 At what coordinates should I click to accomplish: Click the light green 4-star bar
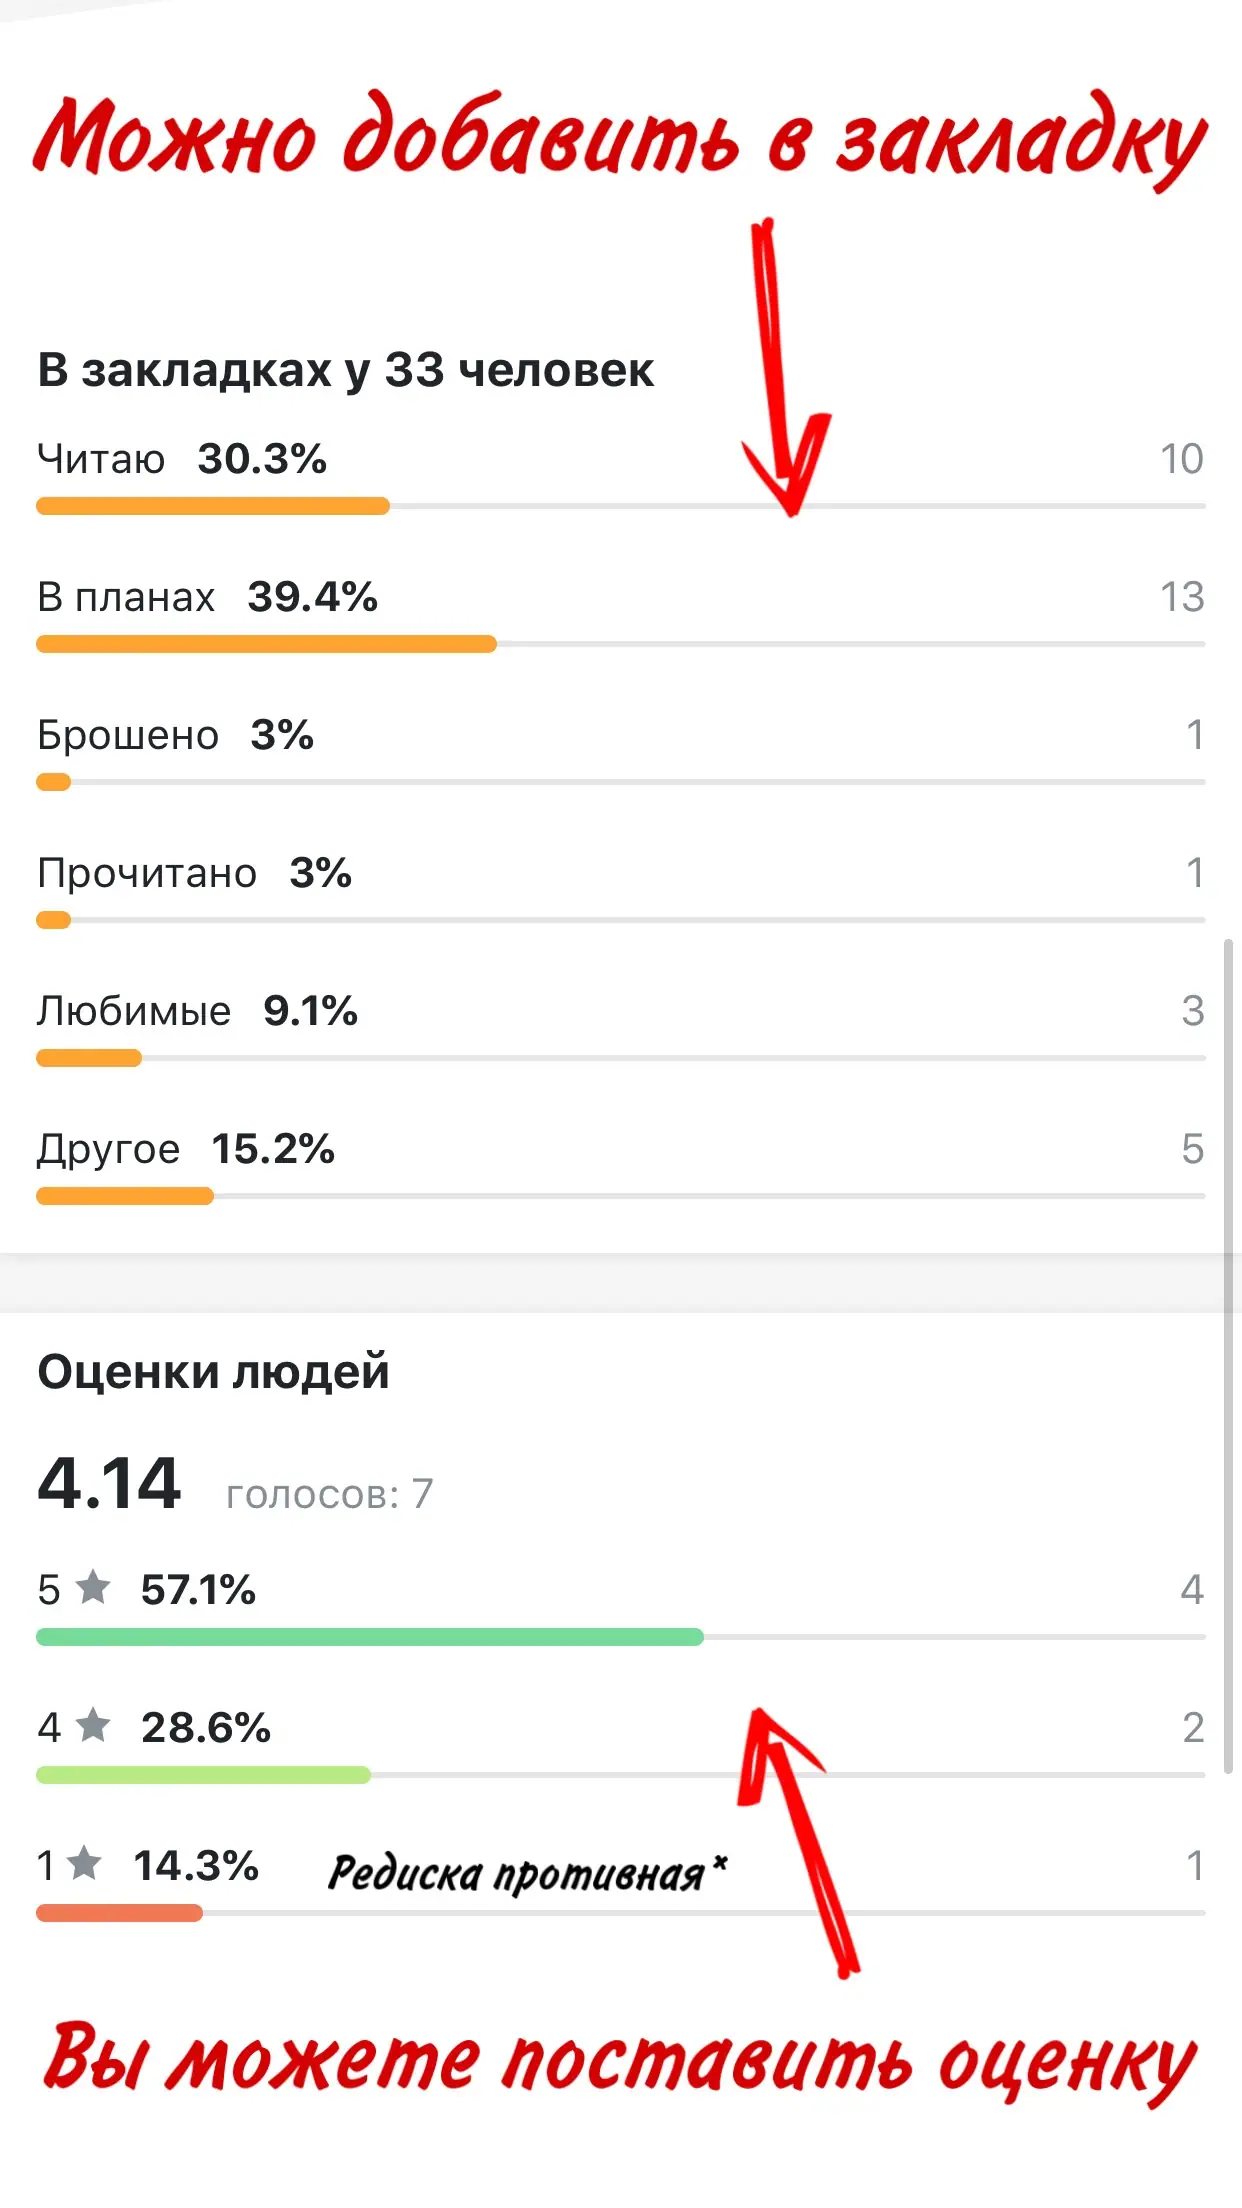tap(203, 1775)
